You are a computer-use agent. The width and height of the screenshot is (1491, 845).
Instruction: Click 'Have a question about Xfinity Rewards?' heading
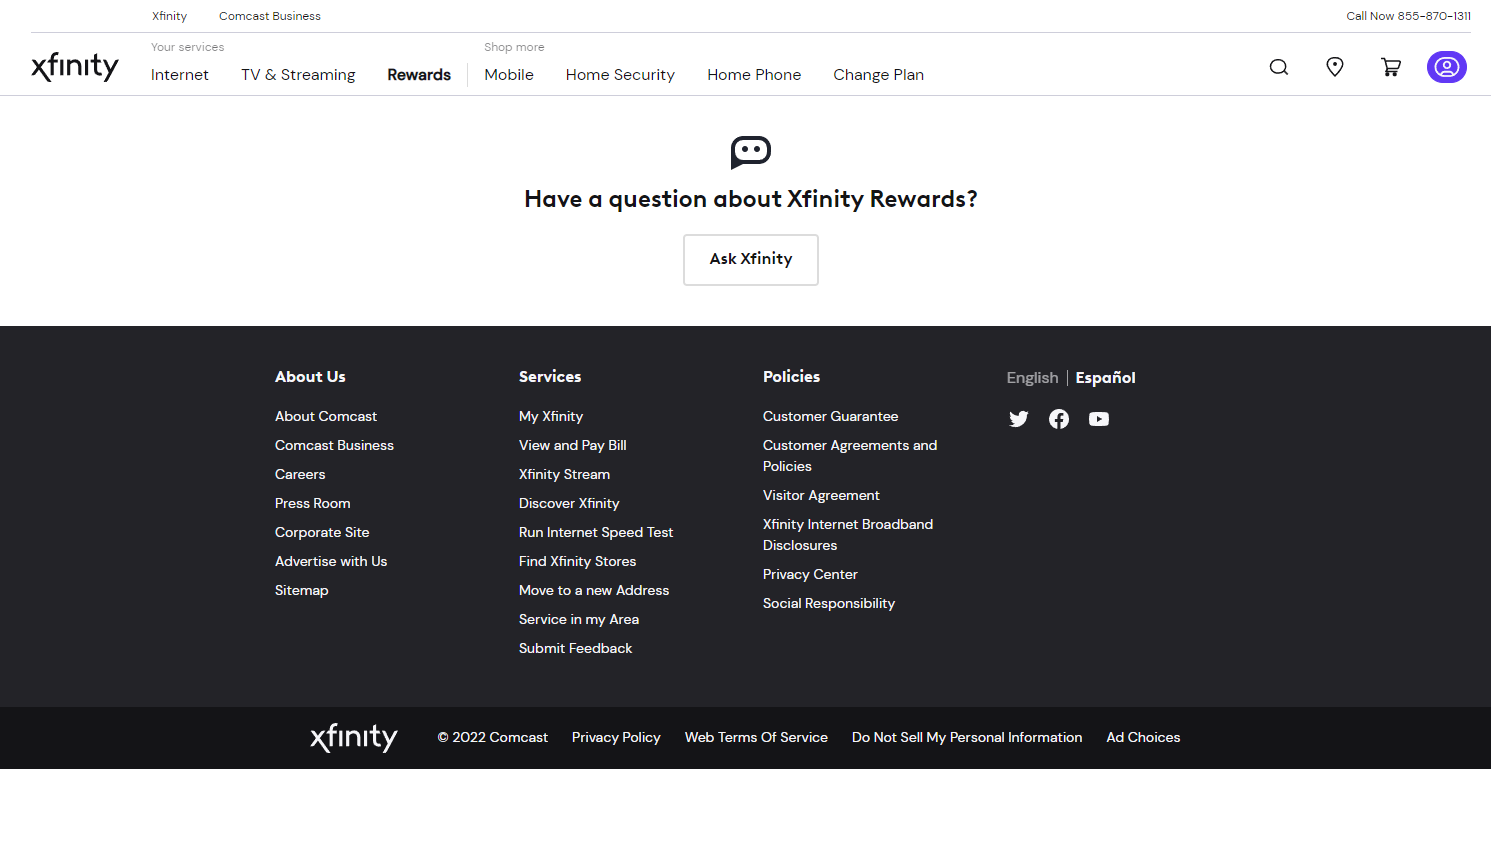pos(751,199)
